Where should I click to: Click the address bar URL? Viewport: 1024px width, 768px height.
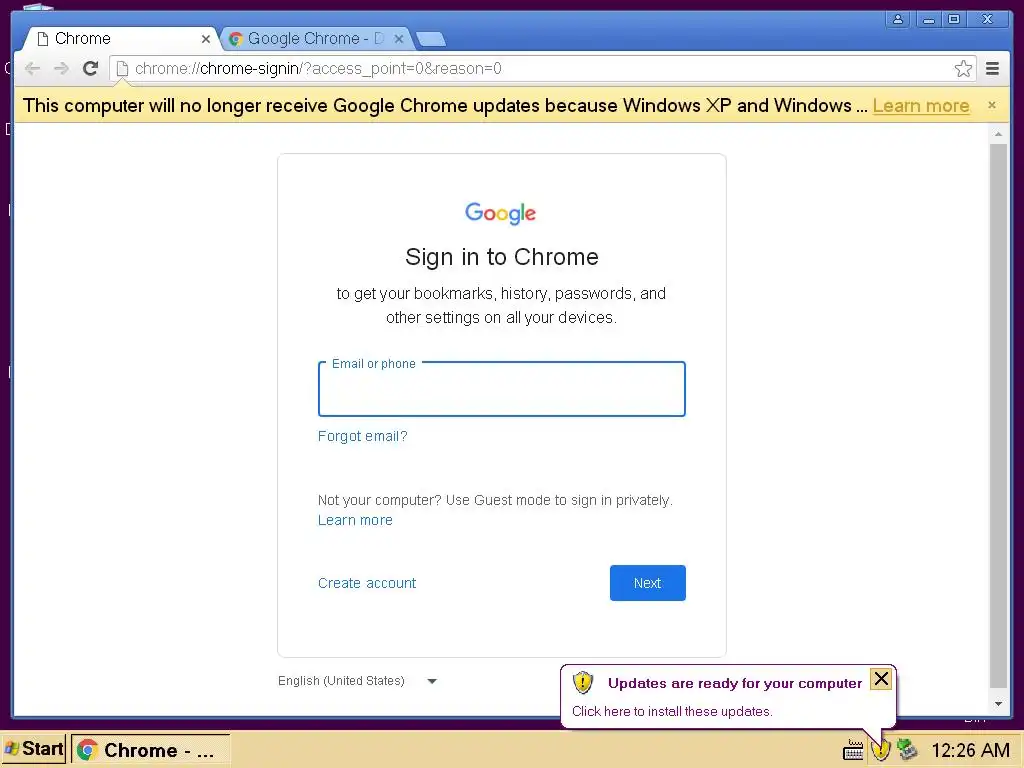[318, 69]
